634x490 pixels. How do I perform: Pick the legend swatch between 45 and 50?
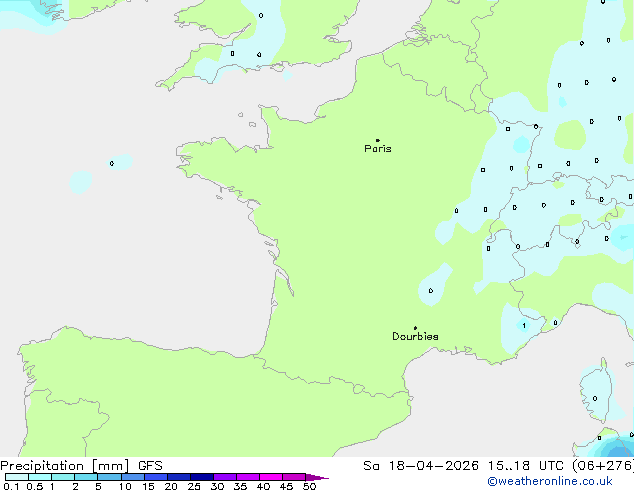pyautogui.click(x=295, y=477)
